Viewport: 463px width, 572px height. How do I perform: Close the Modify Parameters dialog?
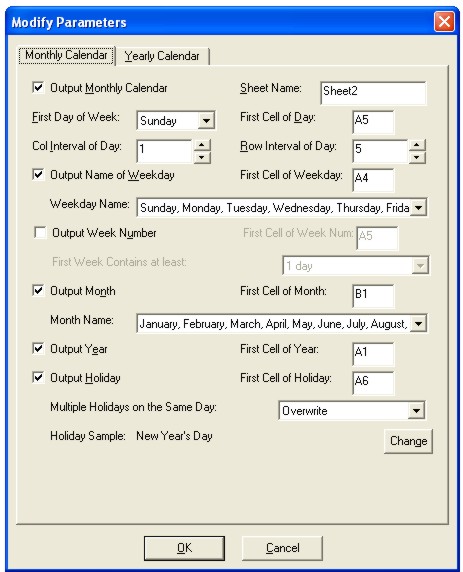(x=444, y=22)
